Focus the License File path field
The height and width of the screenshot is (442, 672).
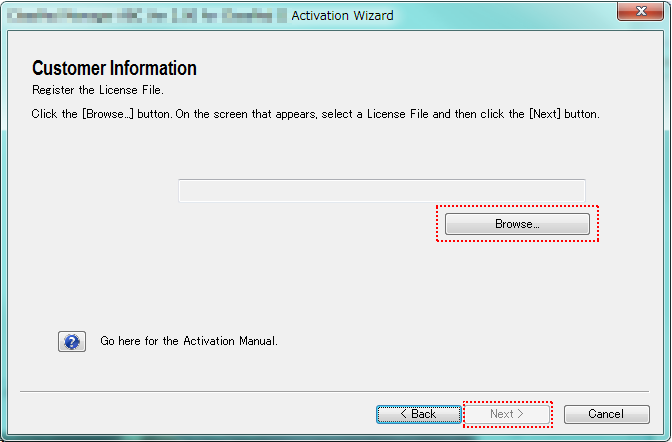(381, 191)
